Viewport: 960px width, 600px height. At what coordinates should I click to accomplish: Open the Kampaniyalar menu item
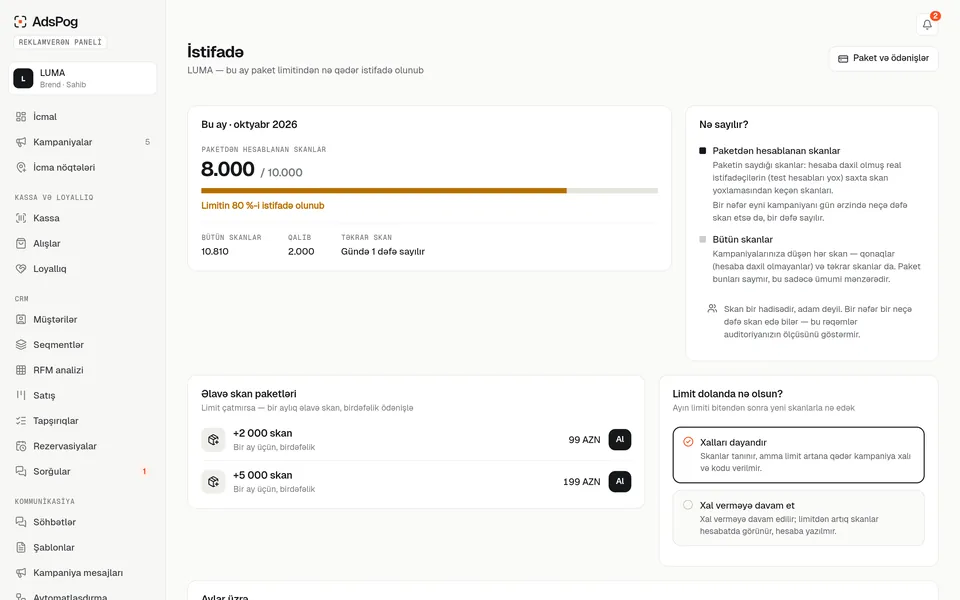(83, 142)
